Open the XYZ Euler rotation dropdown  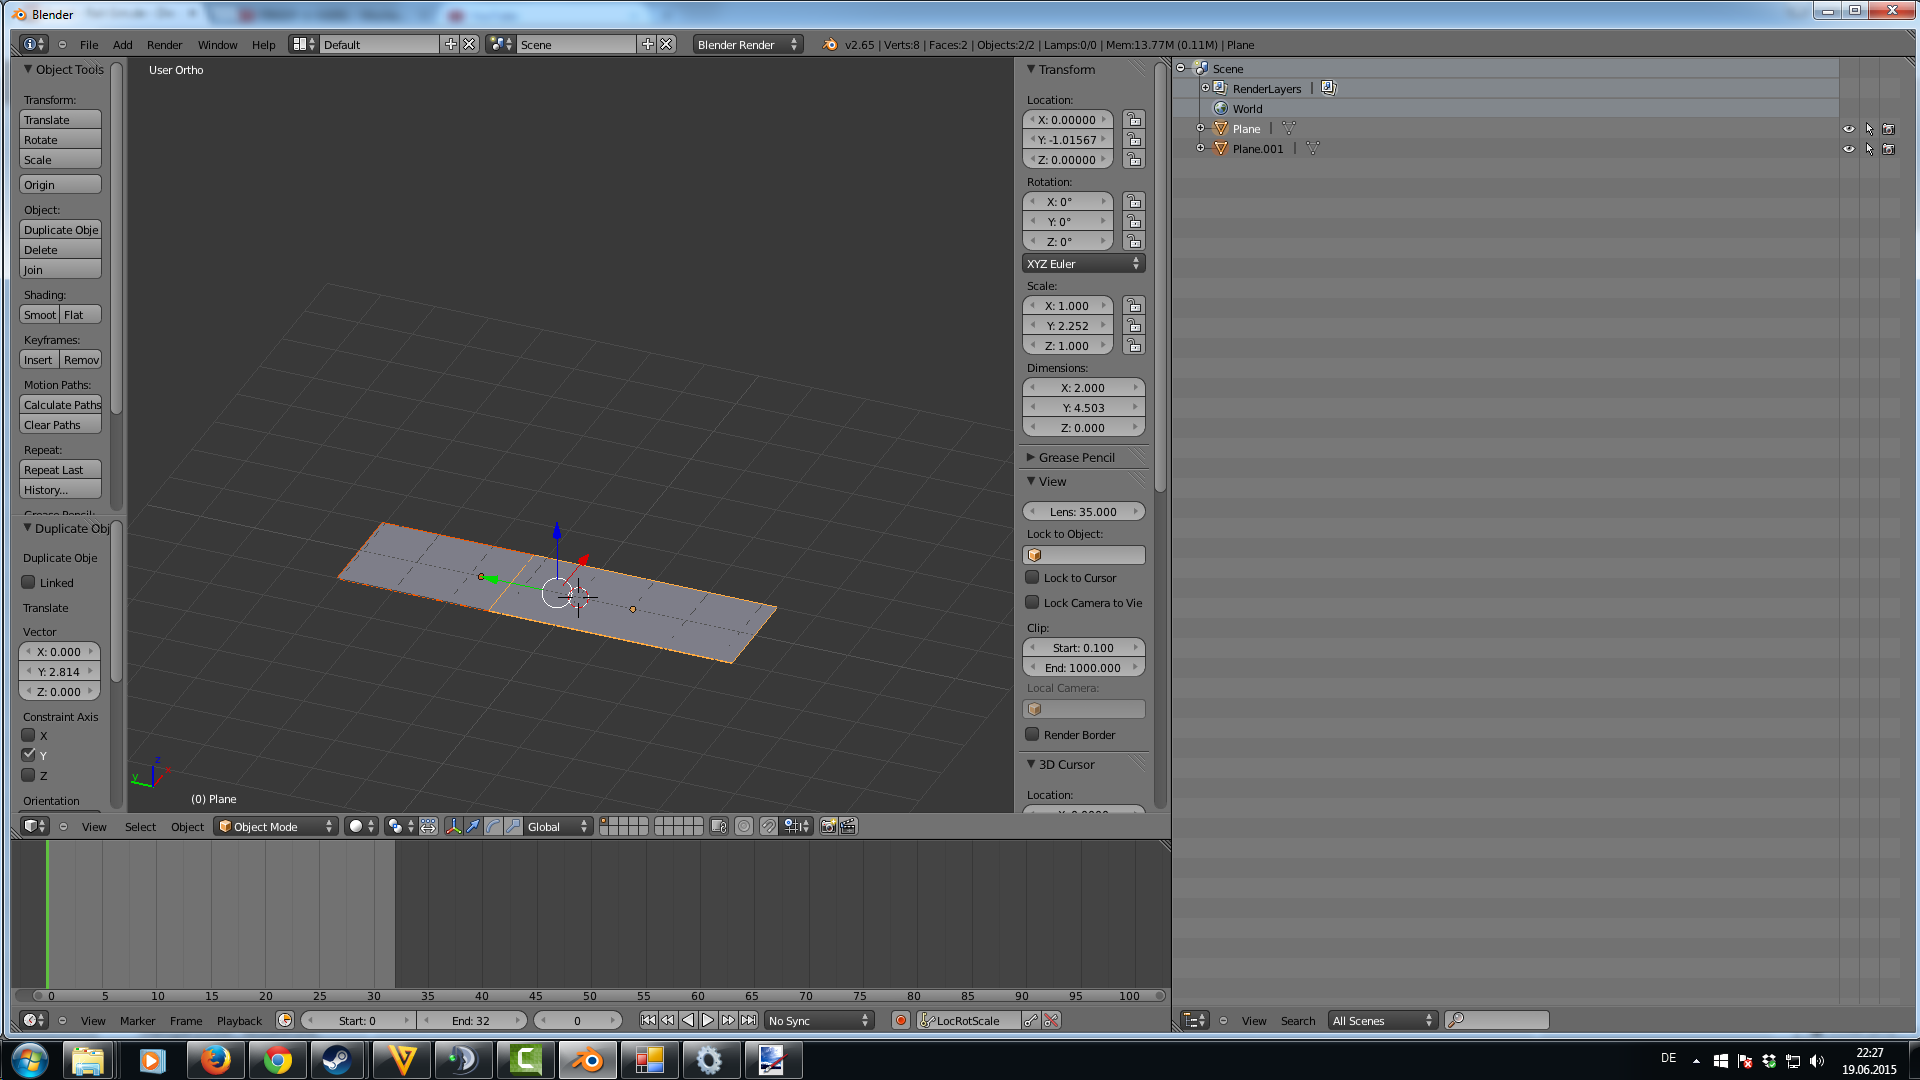tap(1083, 264)
